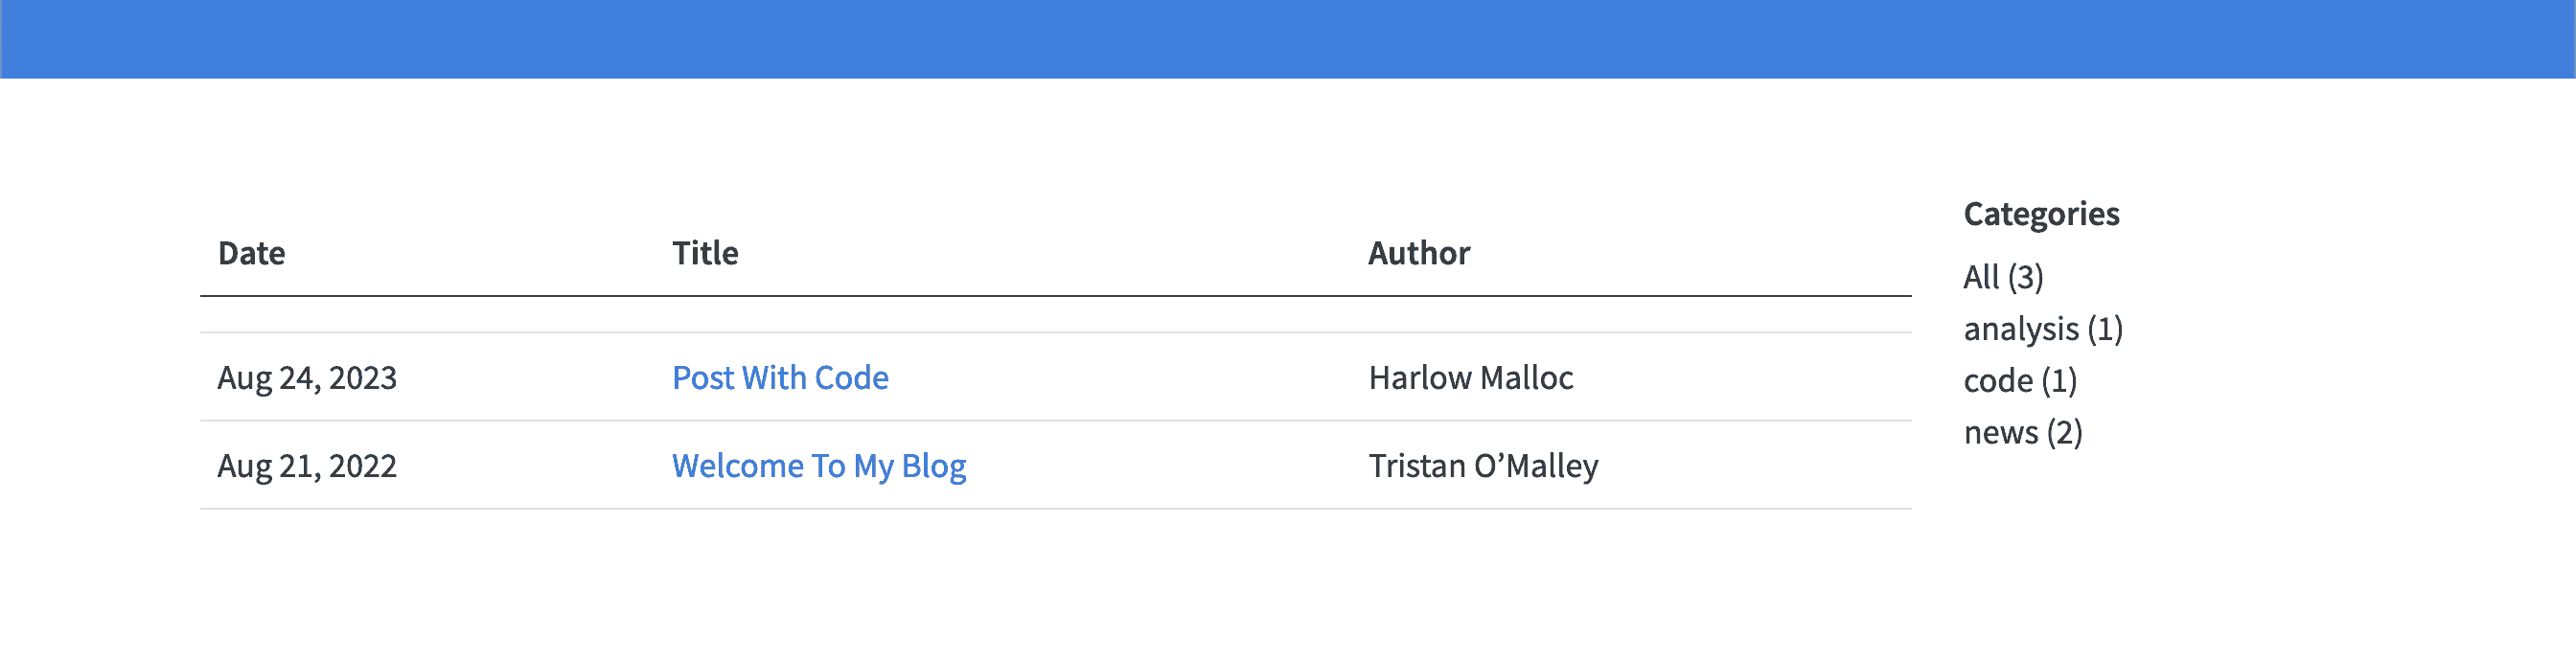Click the blank gap above the Categories heading
2576x661 pixels.
(2040, 140)
